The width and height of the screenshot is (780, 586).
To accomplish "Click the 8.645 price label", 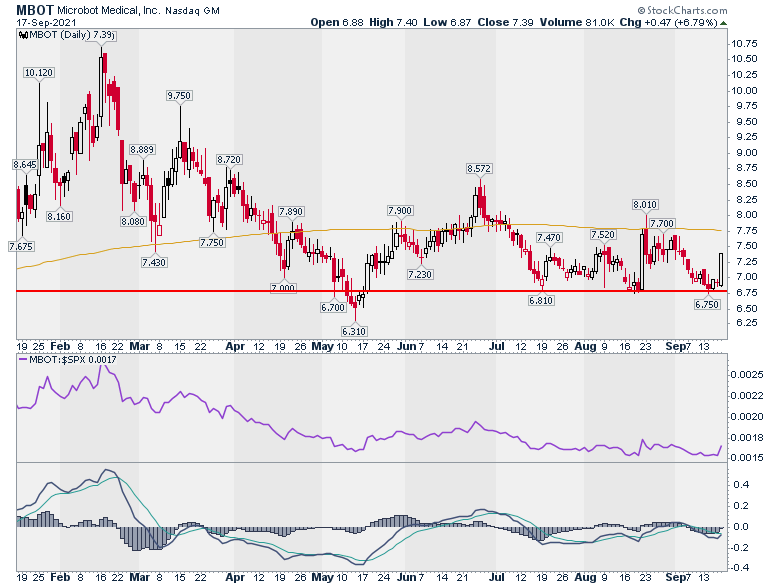I will coord(25,164).
